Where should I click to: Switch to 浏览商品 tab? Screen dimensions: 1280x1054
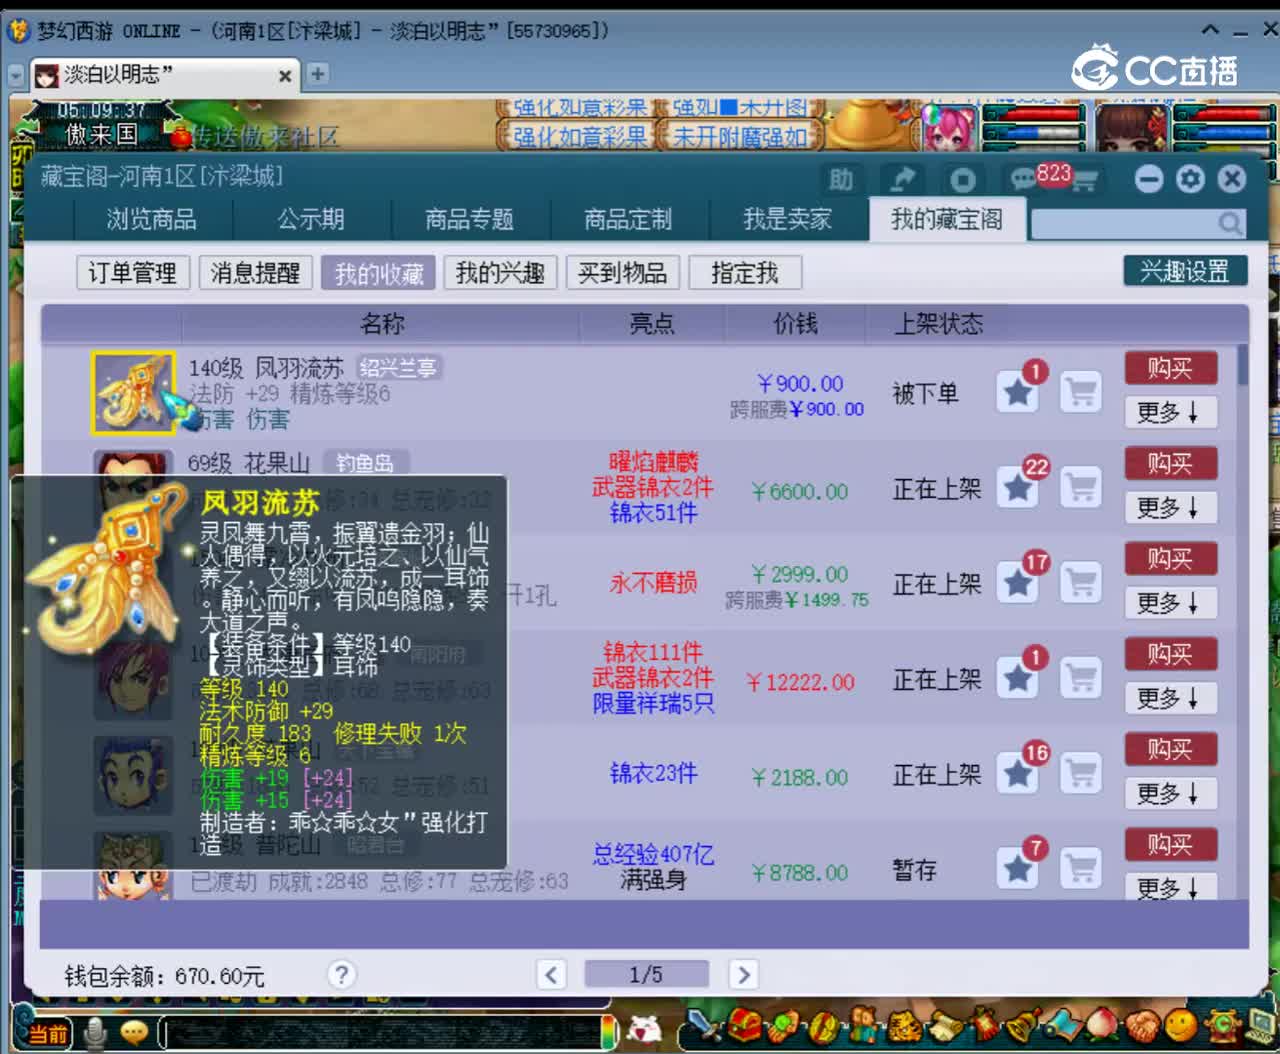coord(152,219)
